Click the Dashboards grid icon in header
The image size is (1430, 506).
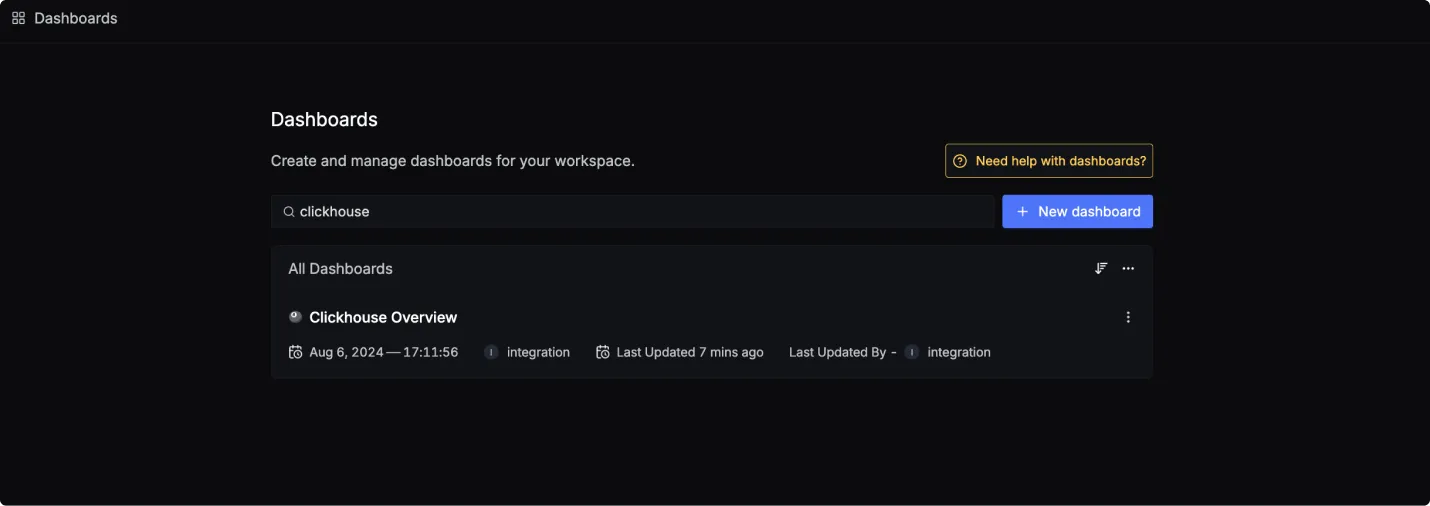pos(18,18)
